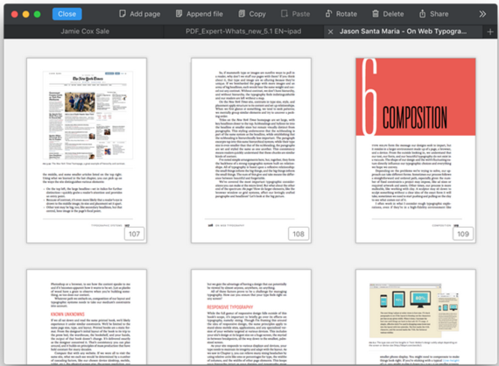
Task: Click the Add page toolbar icon
Action: pyautogui.click(x=122, y=14)
